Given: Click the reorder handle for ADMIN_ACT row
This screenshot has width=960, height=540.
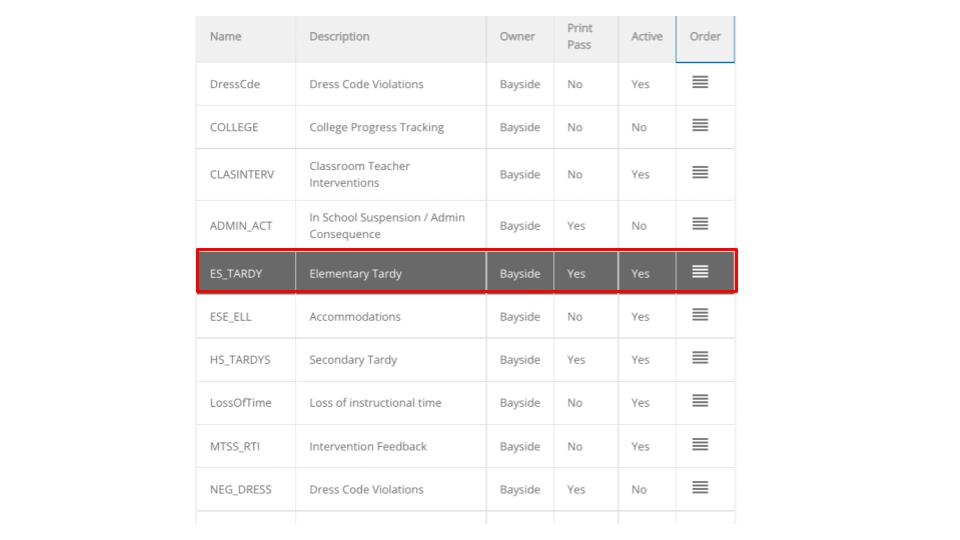Looking at the screenshot, I should 700,224.
